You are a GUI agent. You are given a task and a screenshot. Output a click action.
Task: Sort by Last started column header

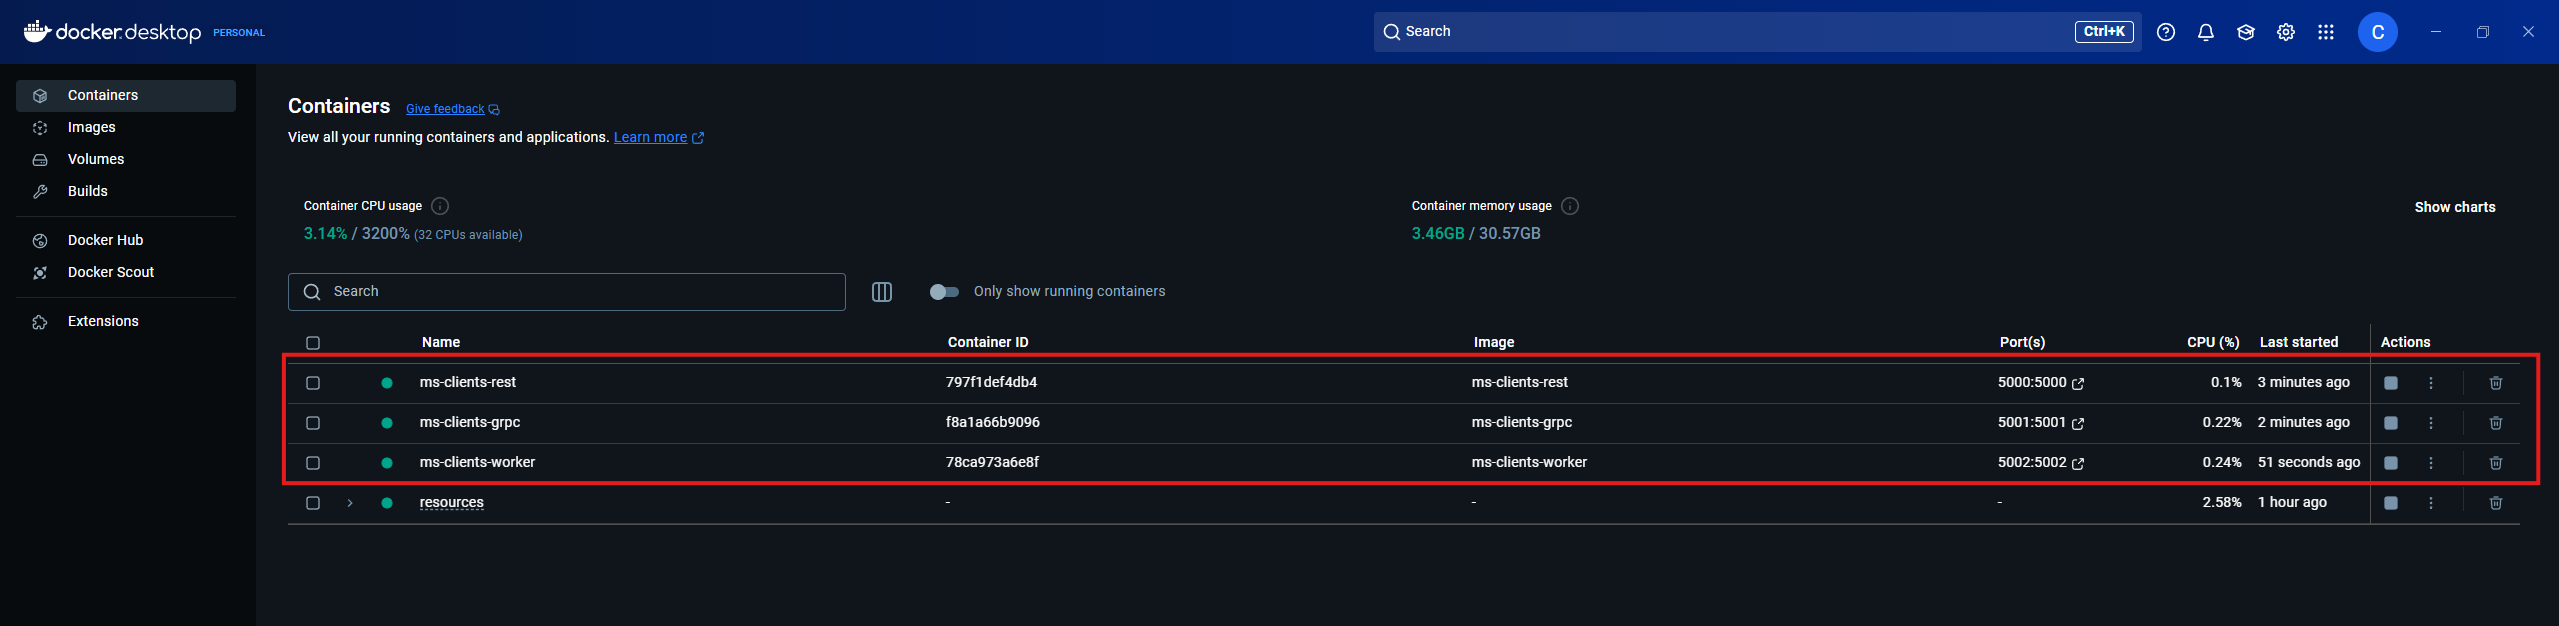pos(2299,342)
